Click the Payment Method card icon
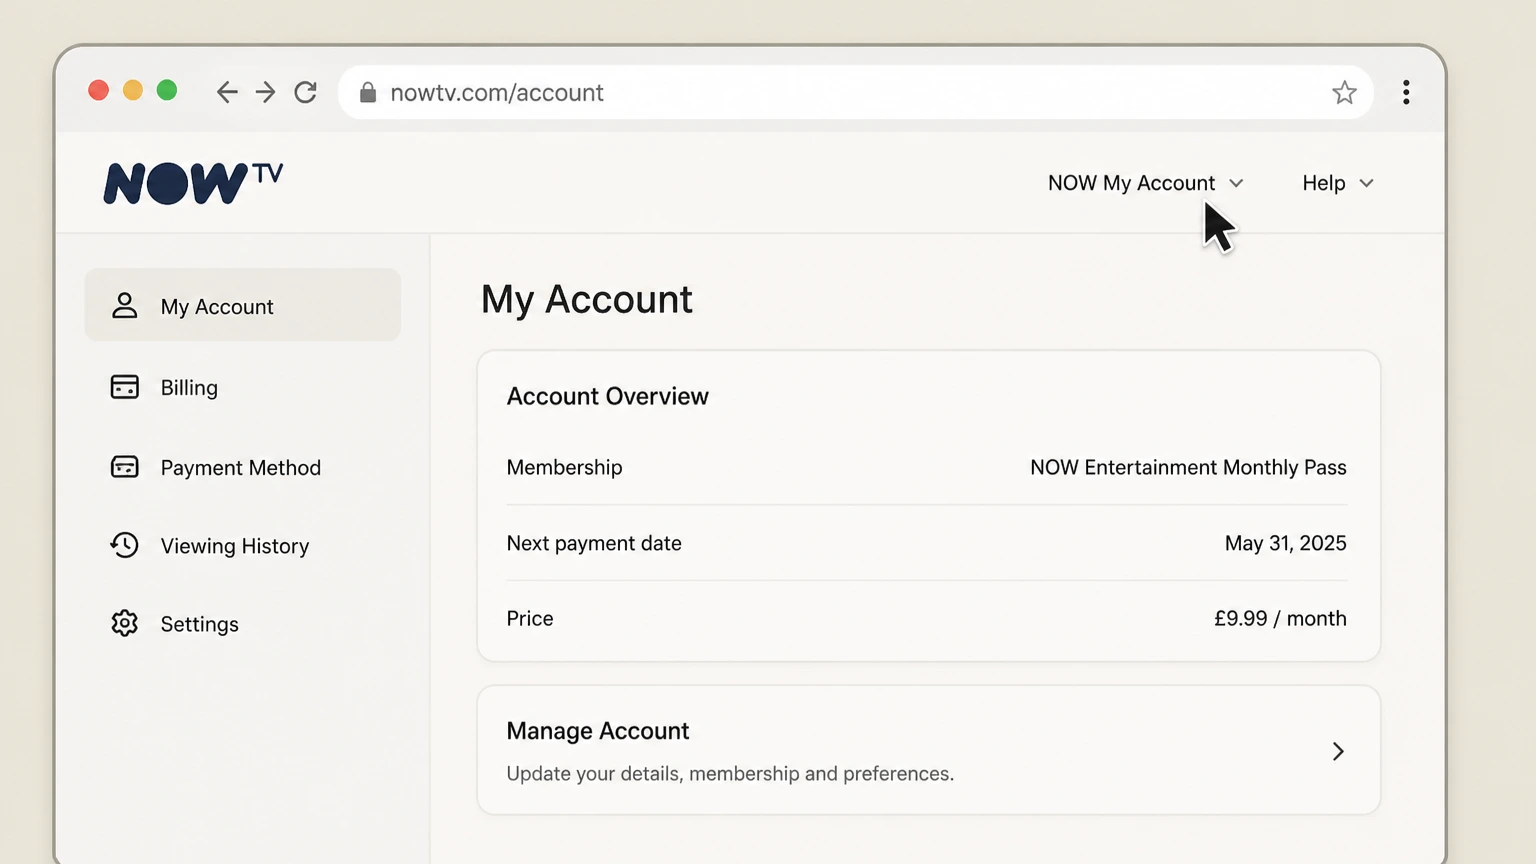The height and width of the screenshot is (864, 1536). point(124,467)
